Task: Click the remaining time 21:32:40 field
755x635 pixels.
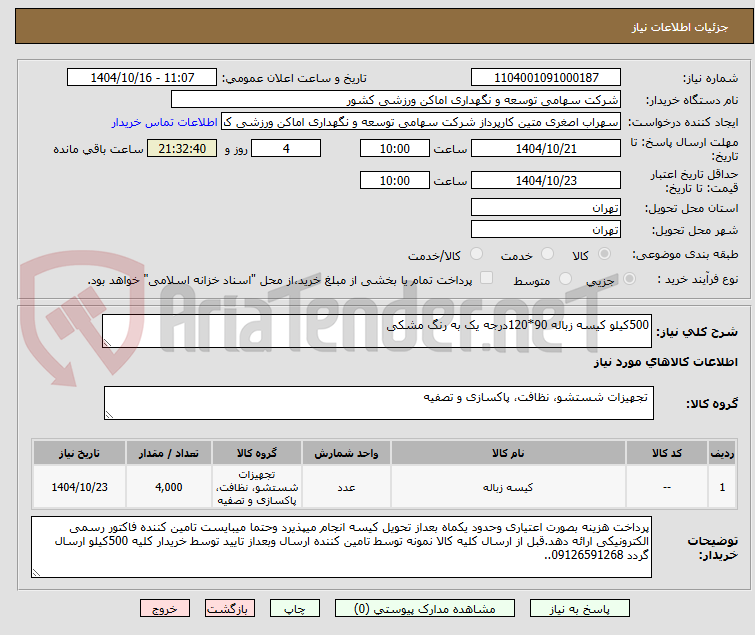Action: [182, 148]
